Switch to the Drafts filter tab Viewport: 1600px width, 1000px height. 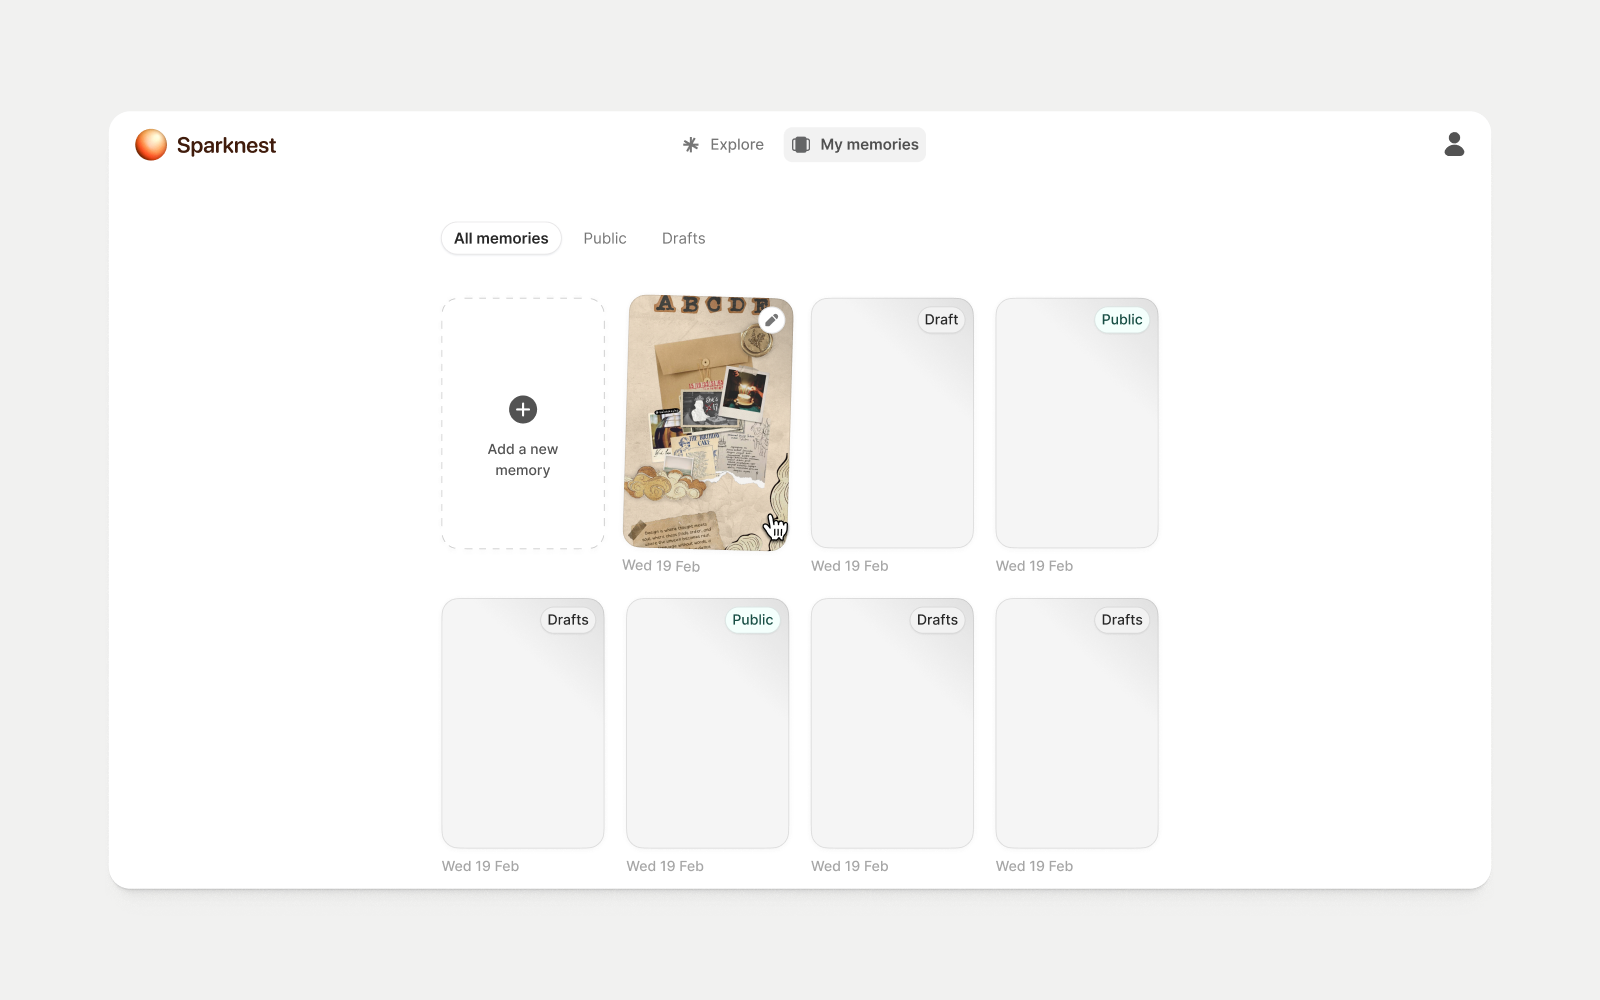684,238
